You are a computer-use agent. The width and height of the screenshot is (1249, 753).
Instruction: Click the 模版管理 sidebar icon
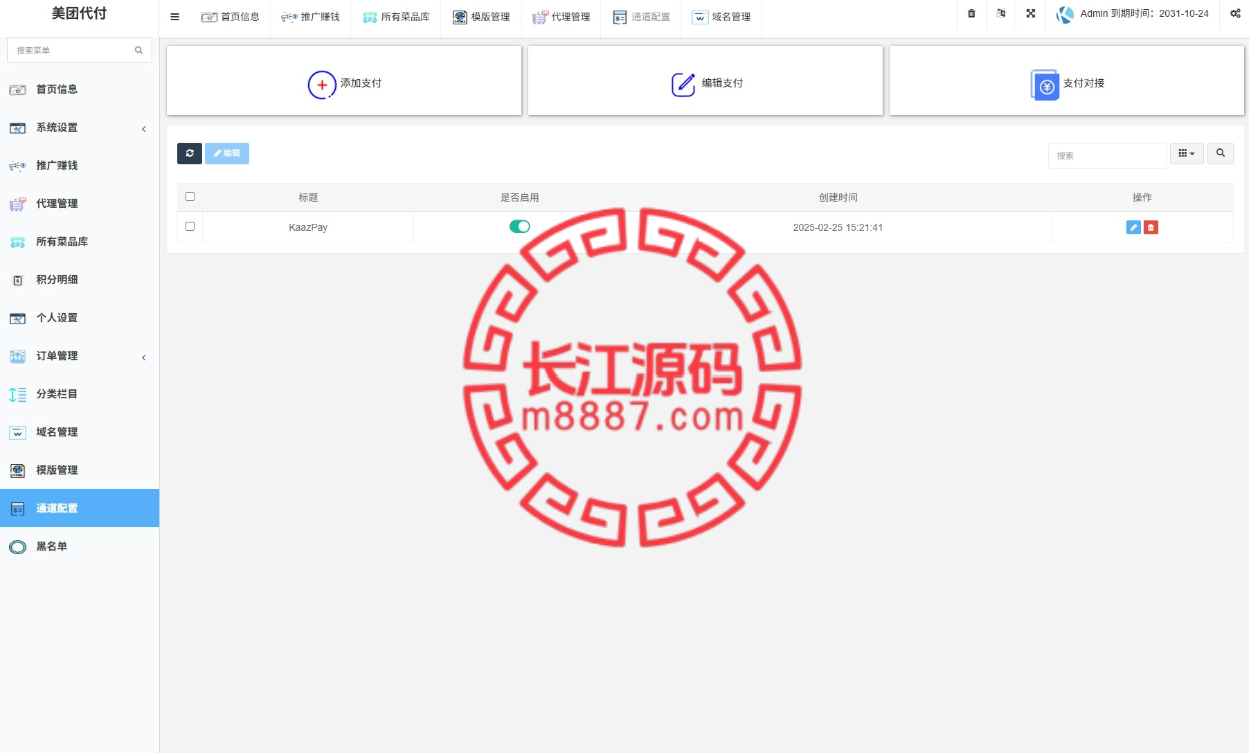[17, 470]
